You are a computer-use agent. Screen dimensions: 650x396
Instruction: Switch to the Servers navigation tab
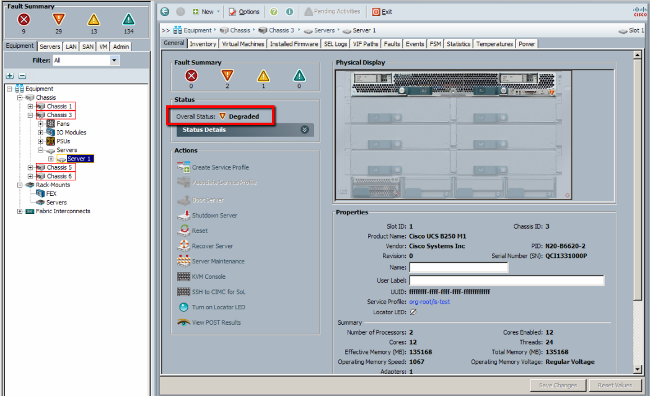click(x=50, y=46)
